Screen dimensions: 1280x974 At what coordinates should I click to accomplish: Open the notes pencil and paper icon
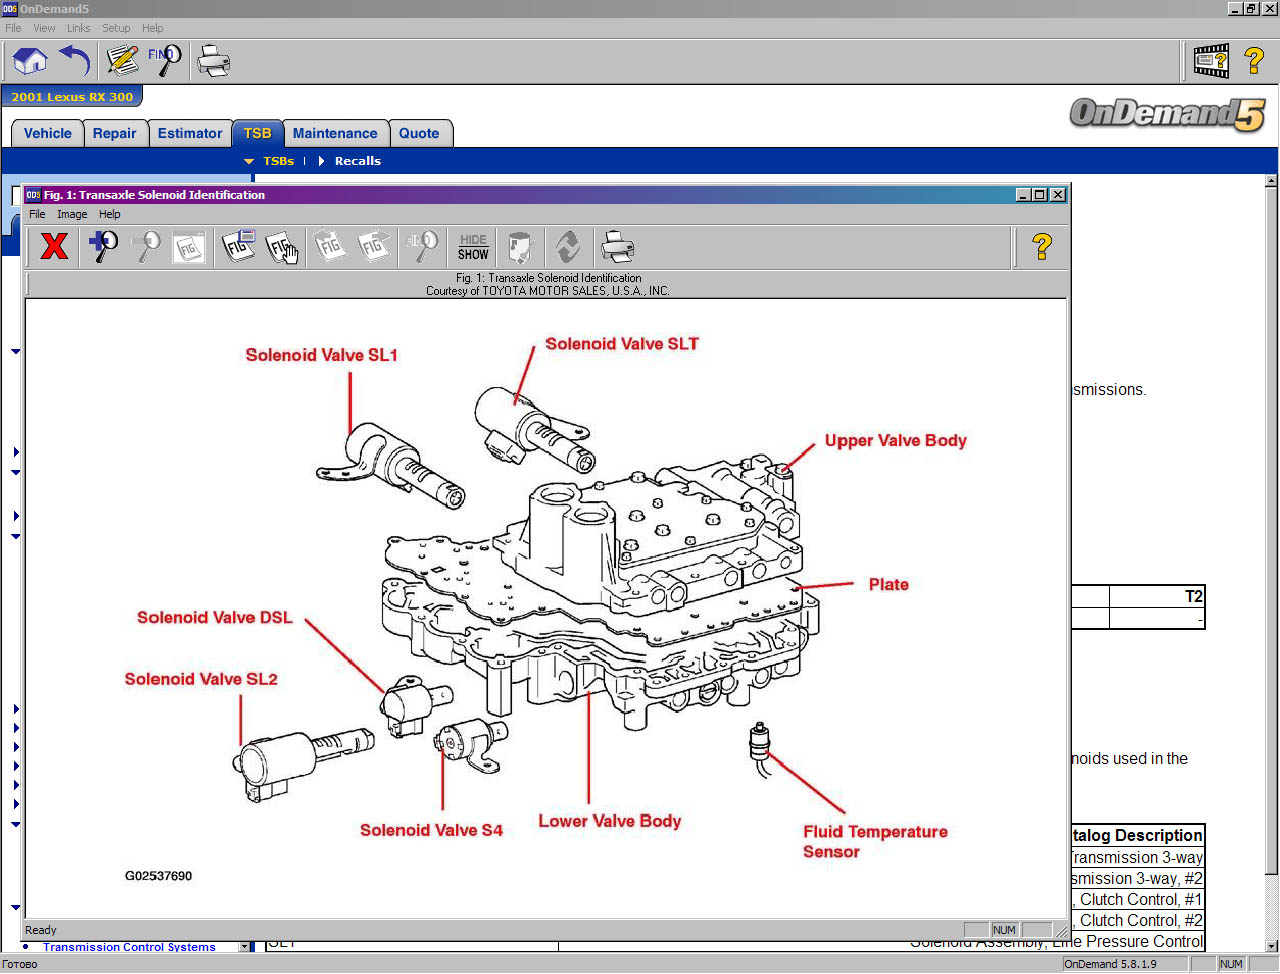[x=122, y=61]
